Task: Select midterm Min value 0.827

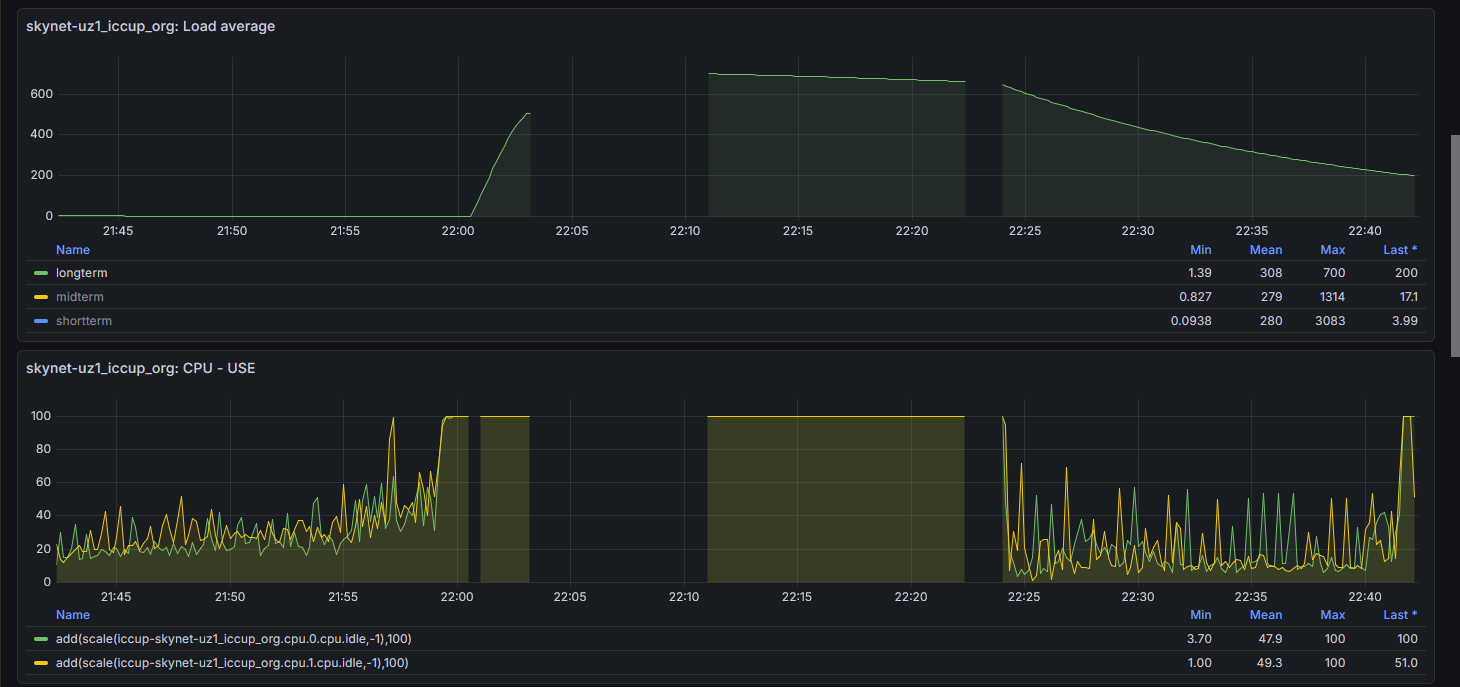Action: tap(1196, 297)
